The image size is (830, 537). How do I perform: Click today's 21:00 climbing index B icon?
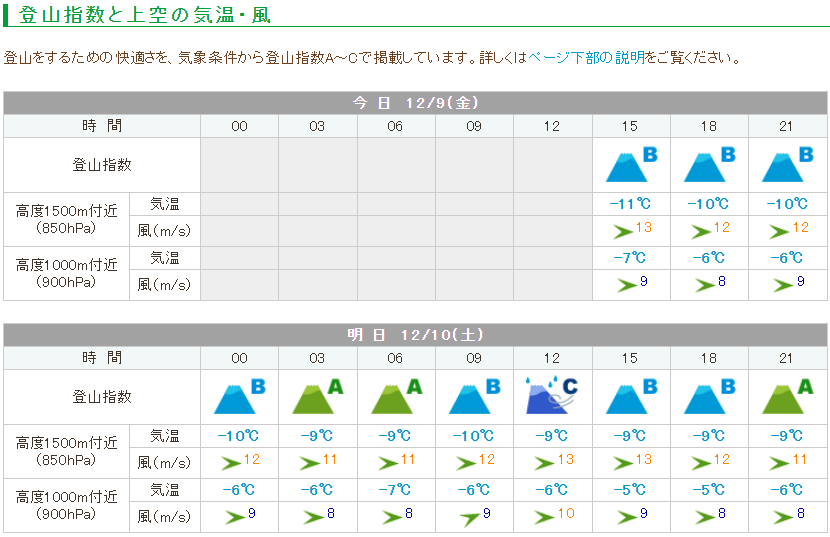[787, 165]
